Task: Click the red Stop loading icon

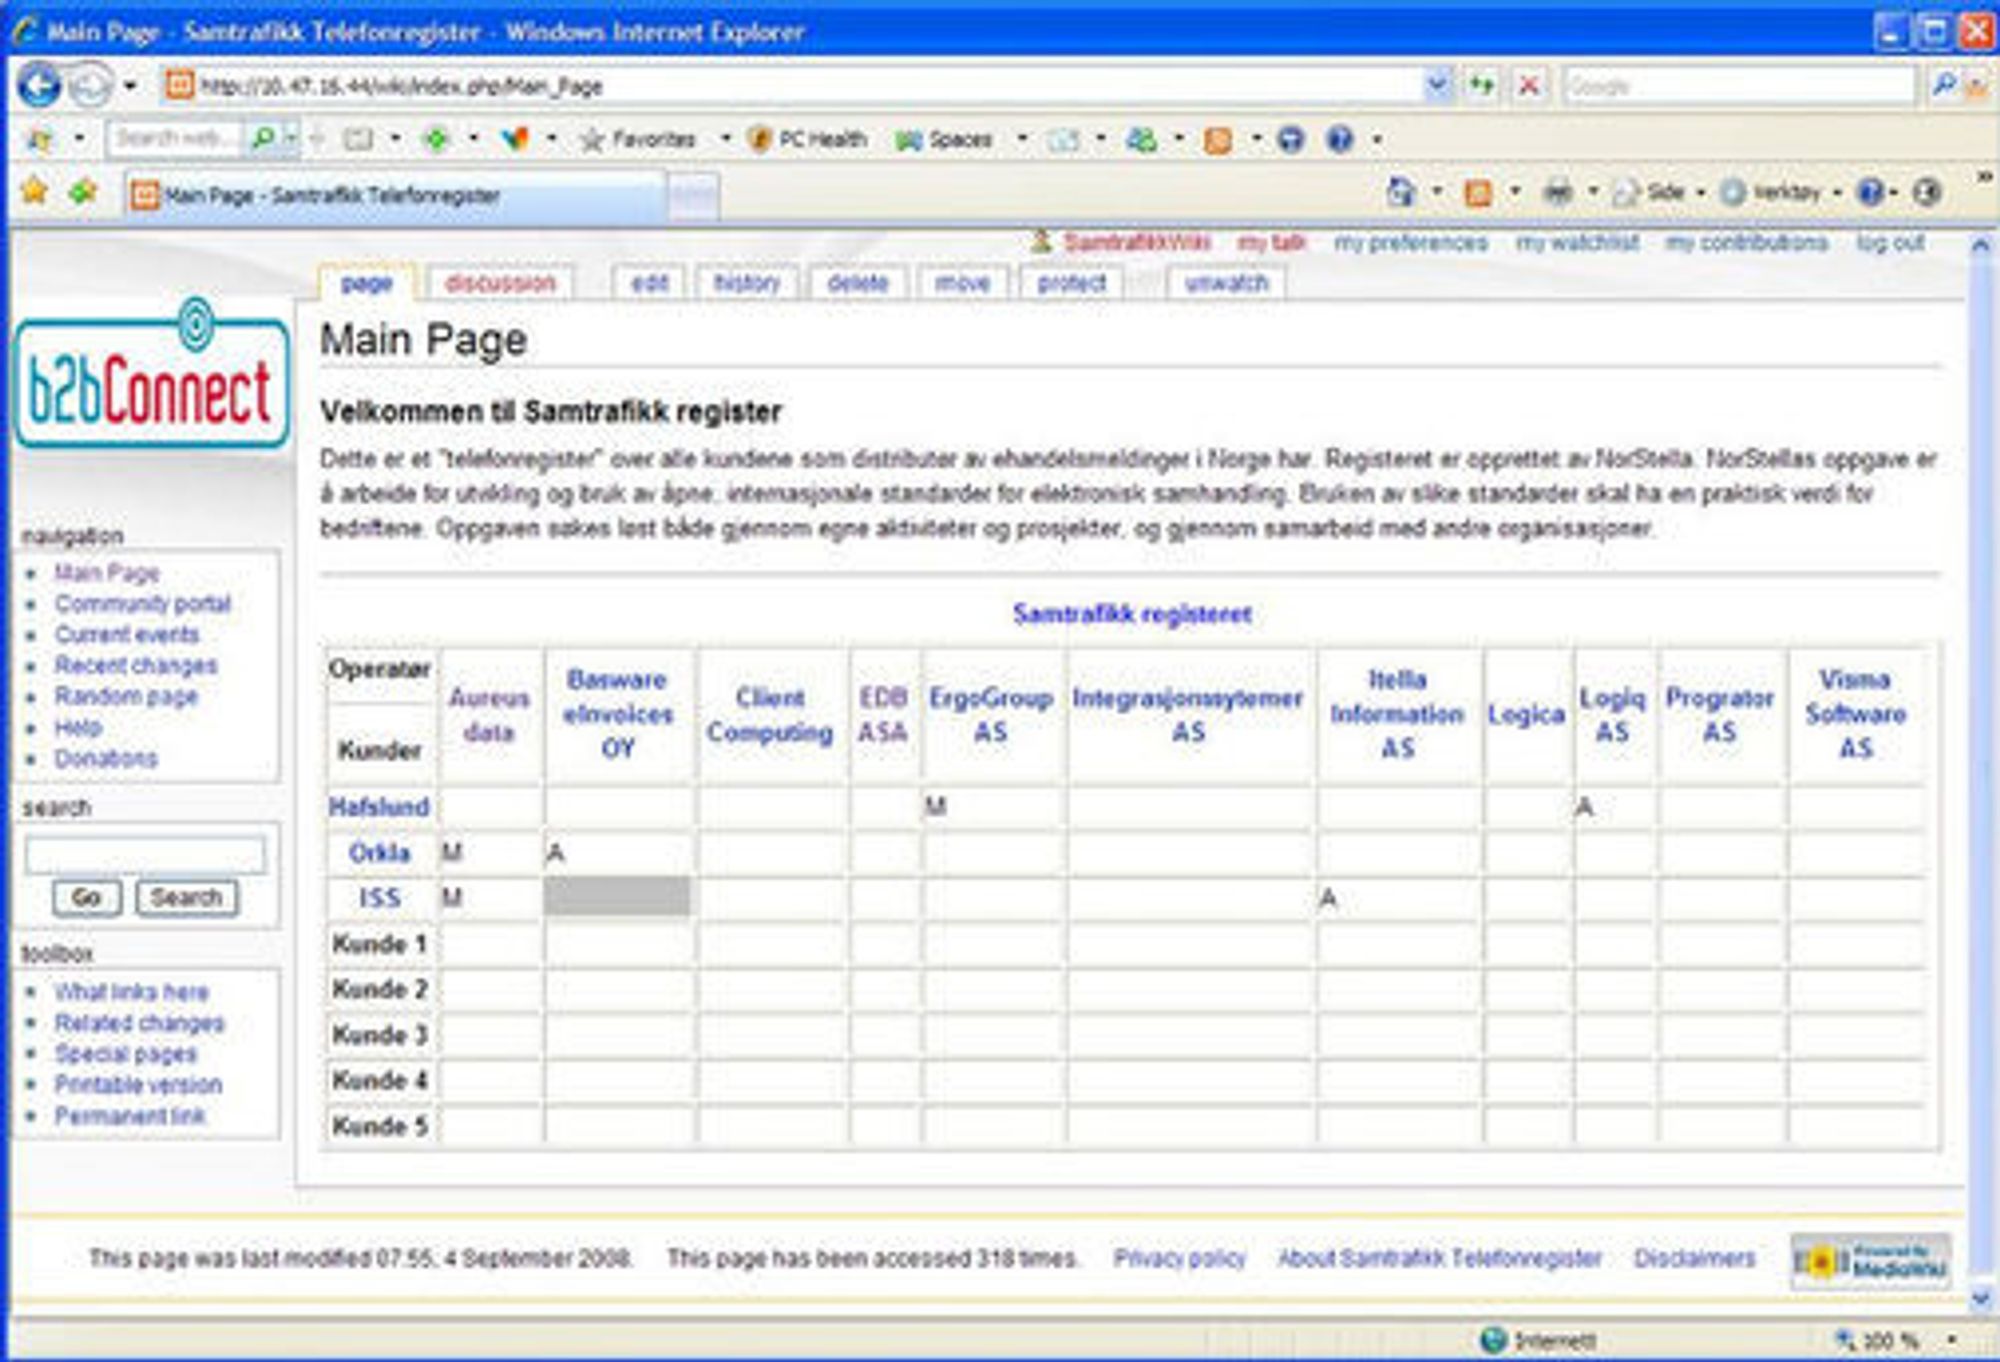Action: click(1528, 85)
